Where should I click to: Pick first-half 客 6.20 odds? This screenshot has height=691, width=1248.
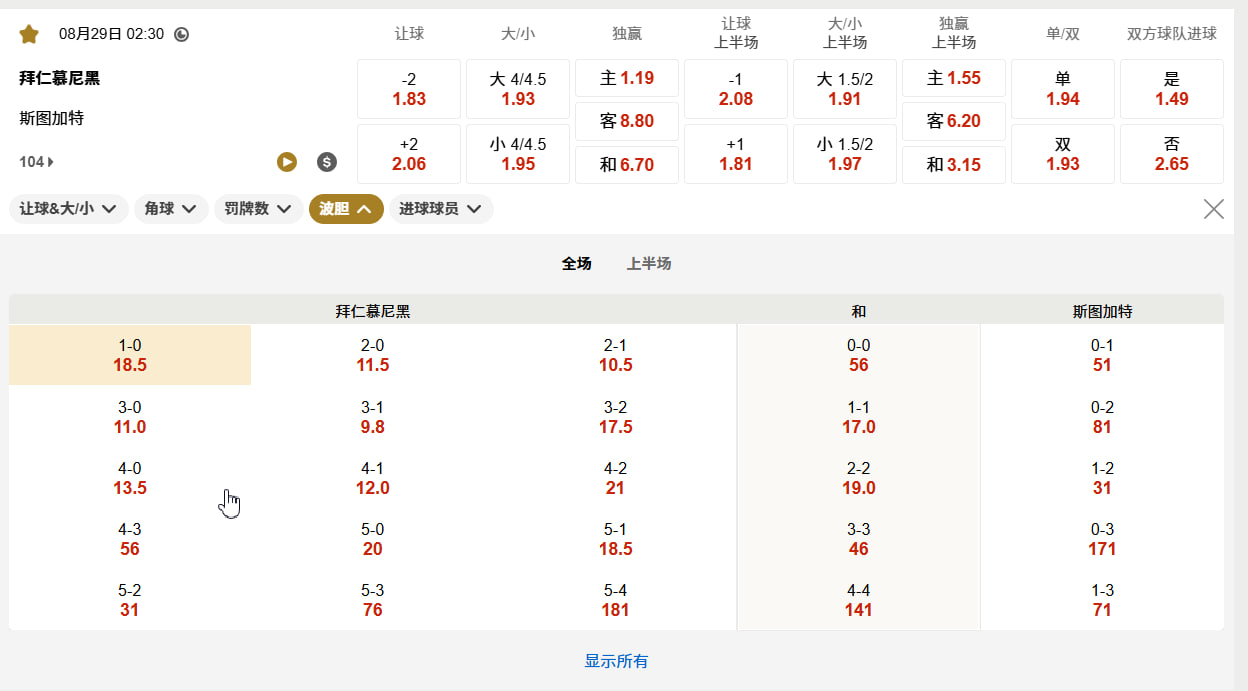pos(954,121)
